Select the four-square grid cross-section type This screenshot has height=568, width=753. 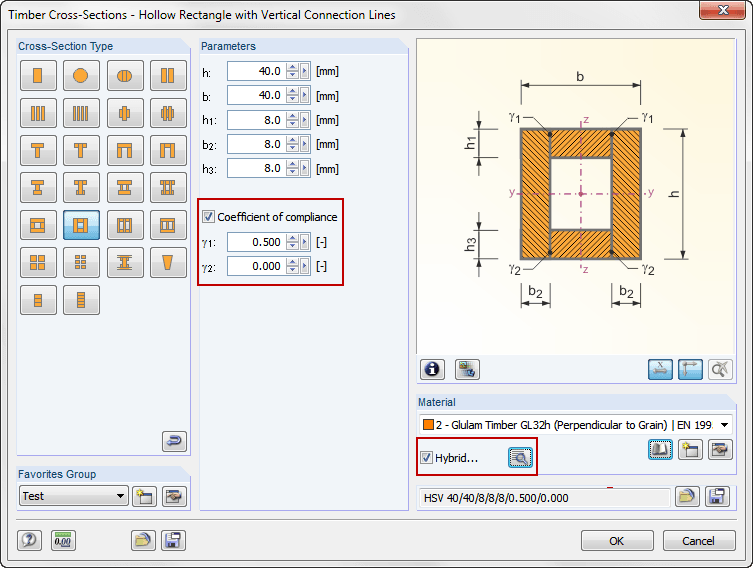[x=38, y=263]
